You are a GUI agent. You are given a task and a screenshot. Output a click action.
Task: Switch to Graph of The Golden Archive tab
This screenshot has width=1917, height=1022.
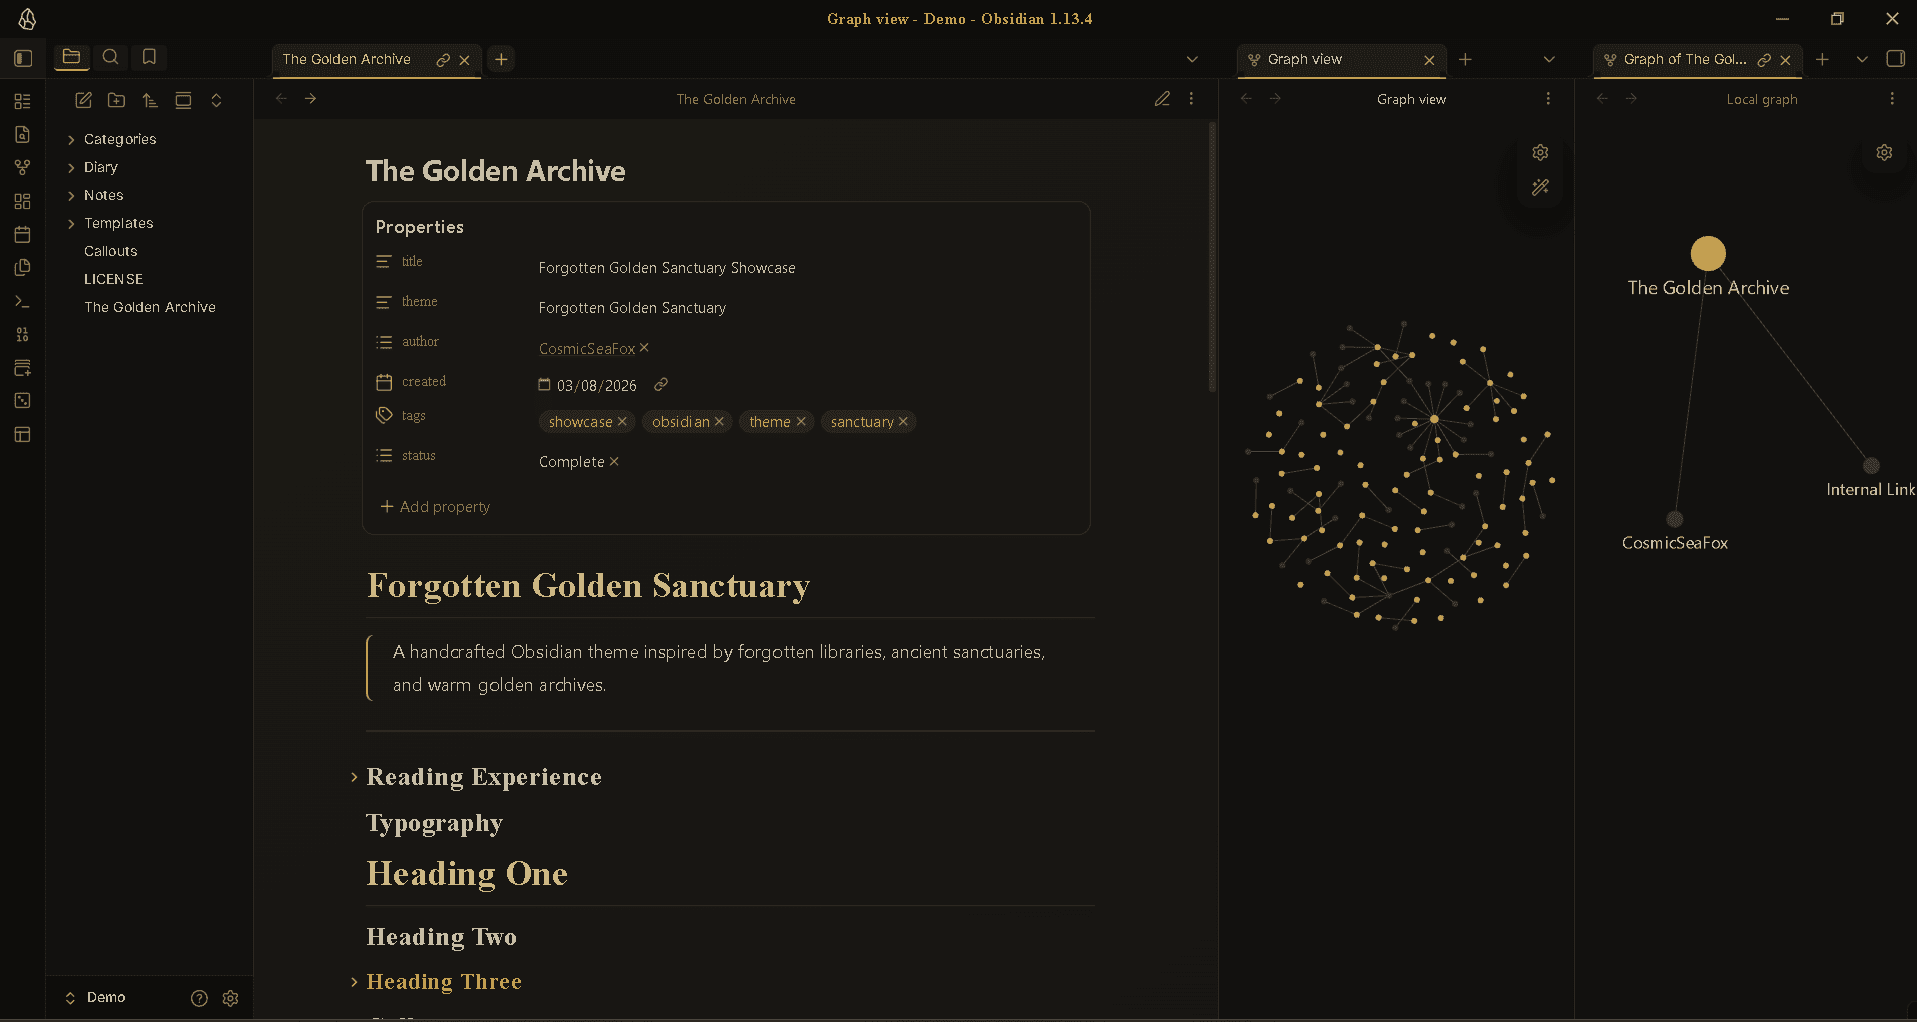click(1685, 59)
